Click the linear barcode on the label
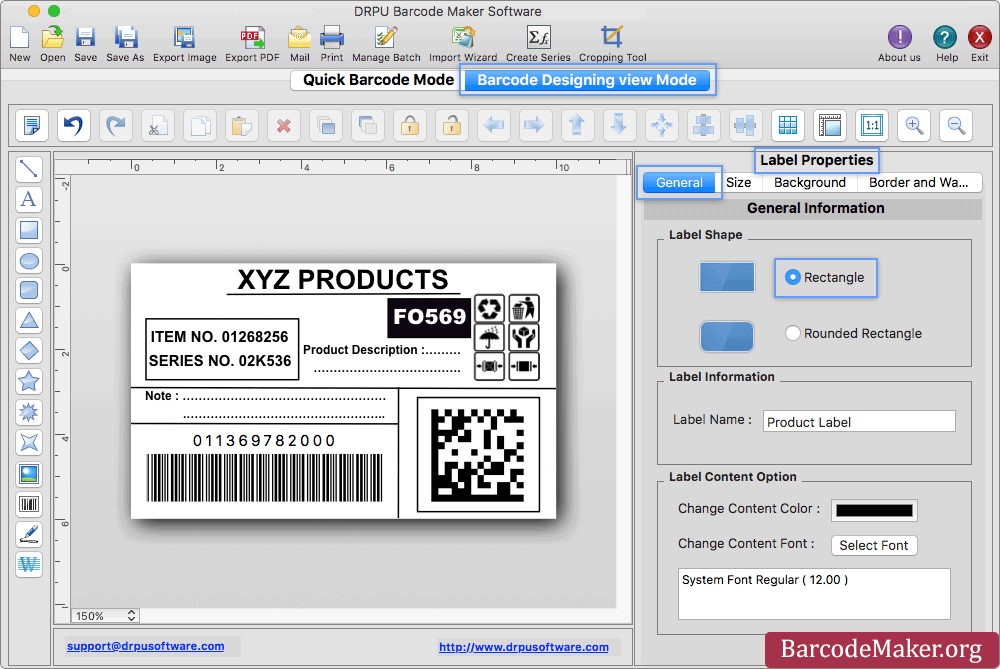 click(265, 478)
